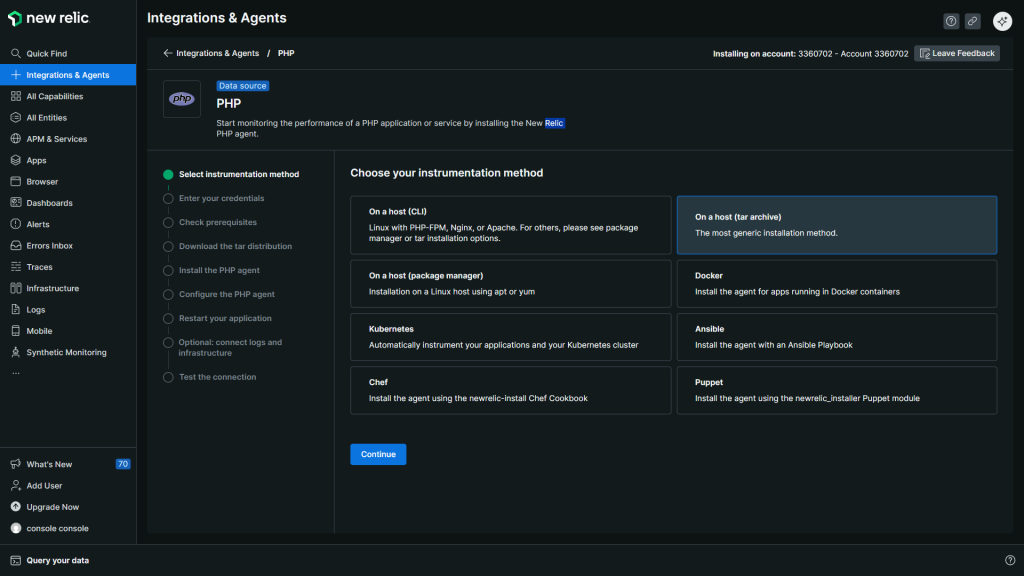Go to Alerts in left navigation

pyautogui.click(x=38, y=224)
